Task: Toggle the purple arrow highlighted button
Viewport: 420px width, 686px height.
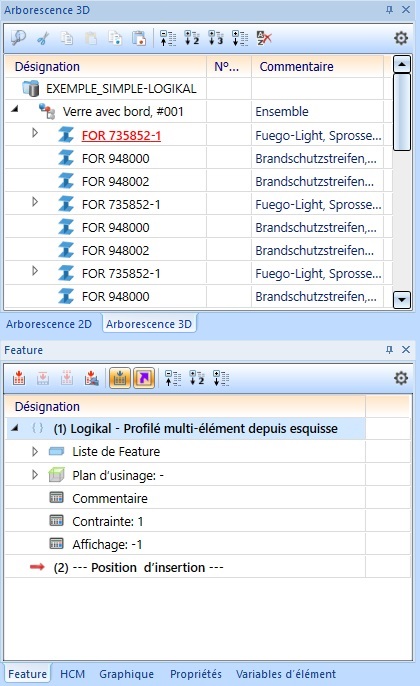Action: pyautogui.click(x=144, y=378)
